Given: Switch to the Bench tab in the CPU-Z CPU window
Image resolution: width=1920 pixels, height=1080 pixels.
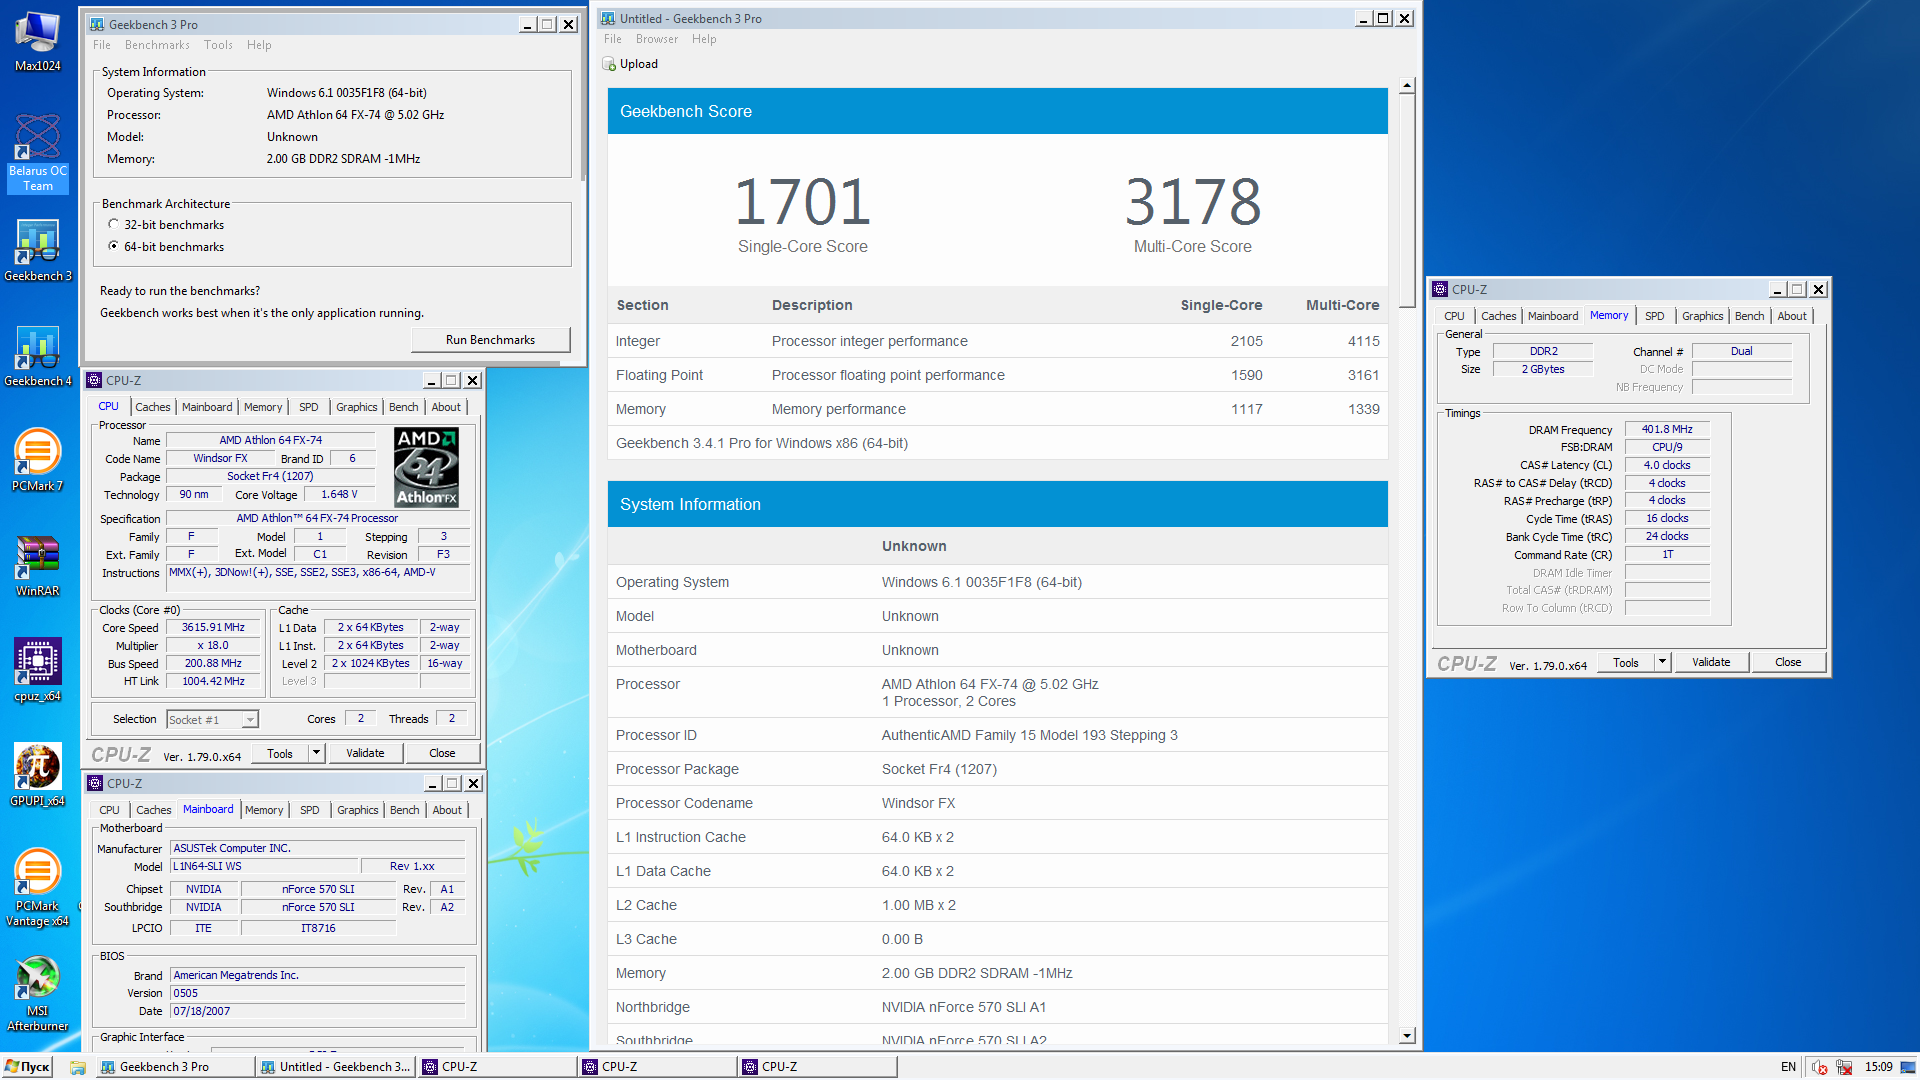Looking at the screenshot, I should point(404,407).
